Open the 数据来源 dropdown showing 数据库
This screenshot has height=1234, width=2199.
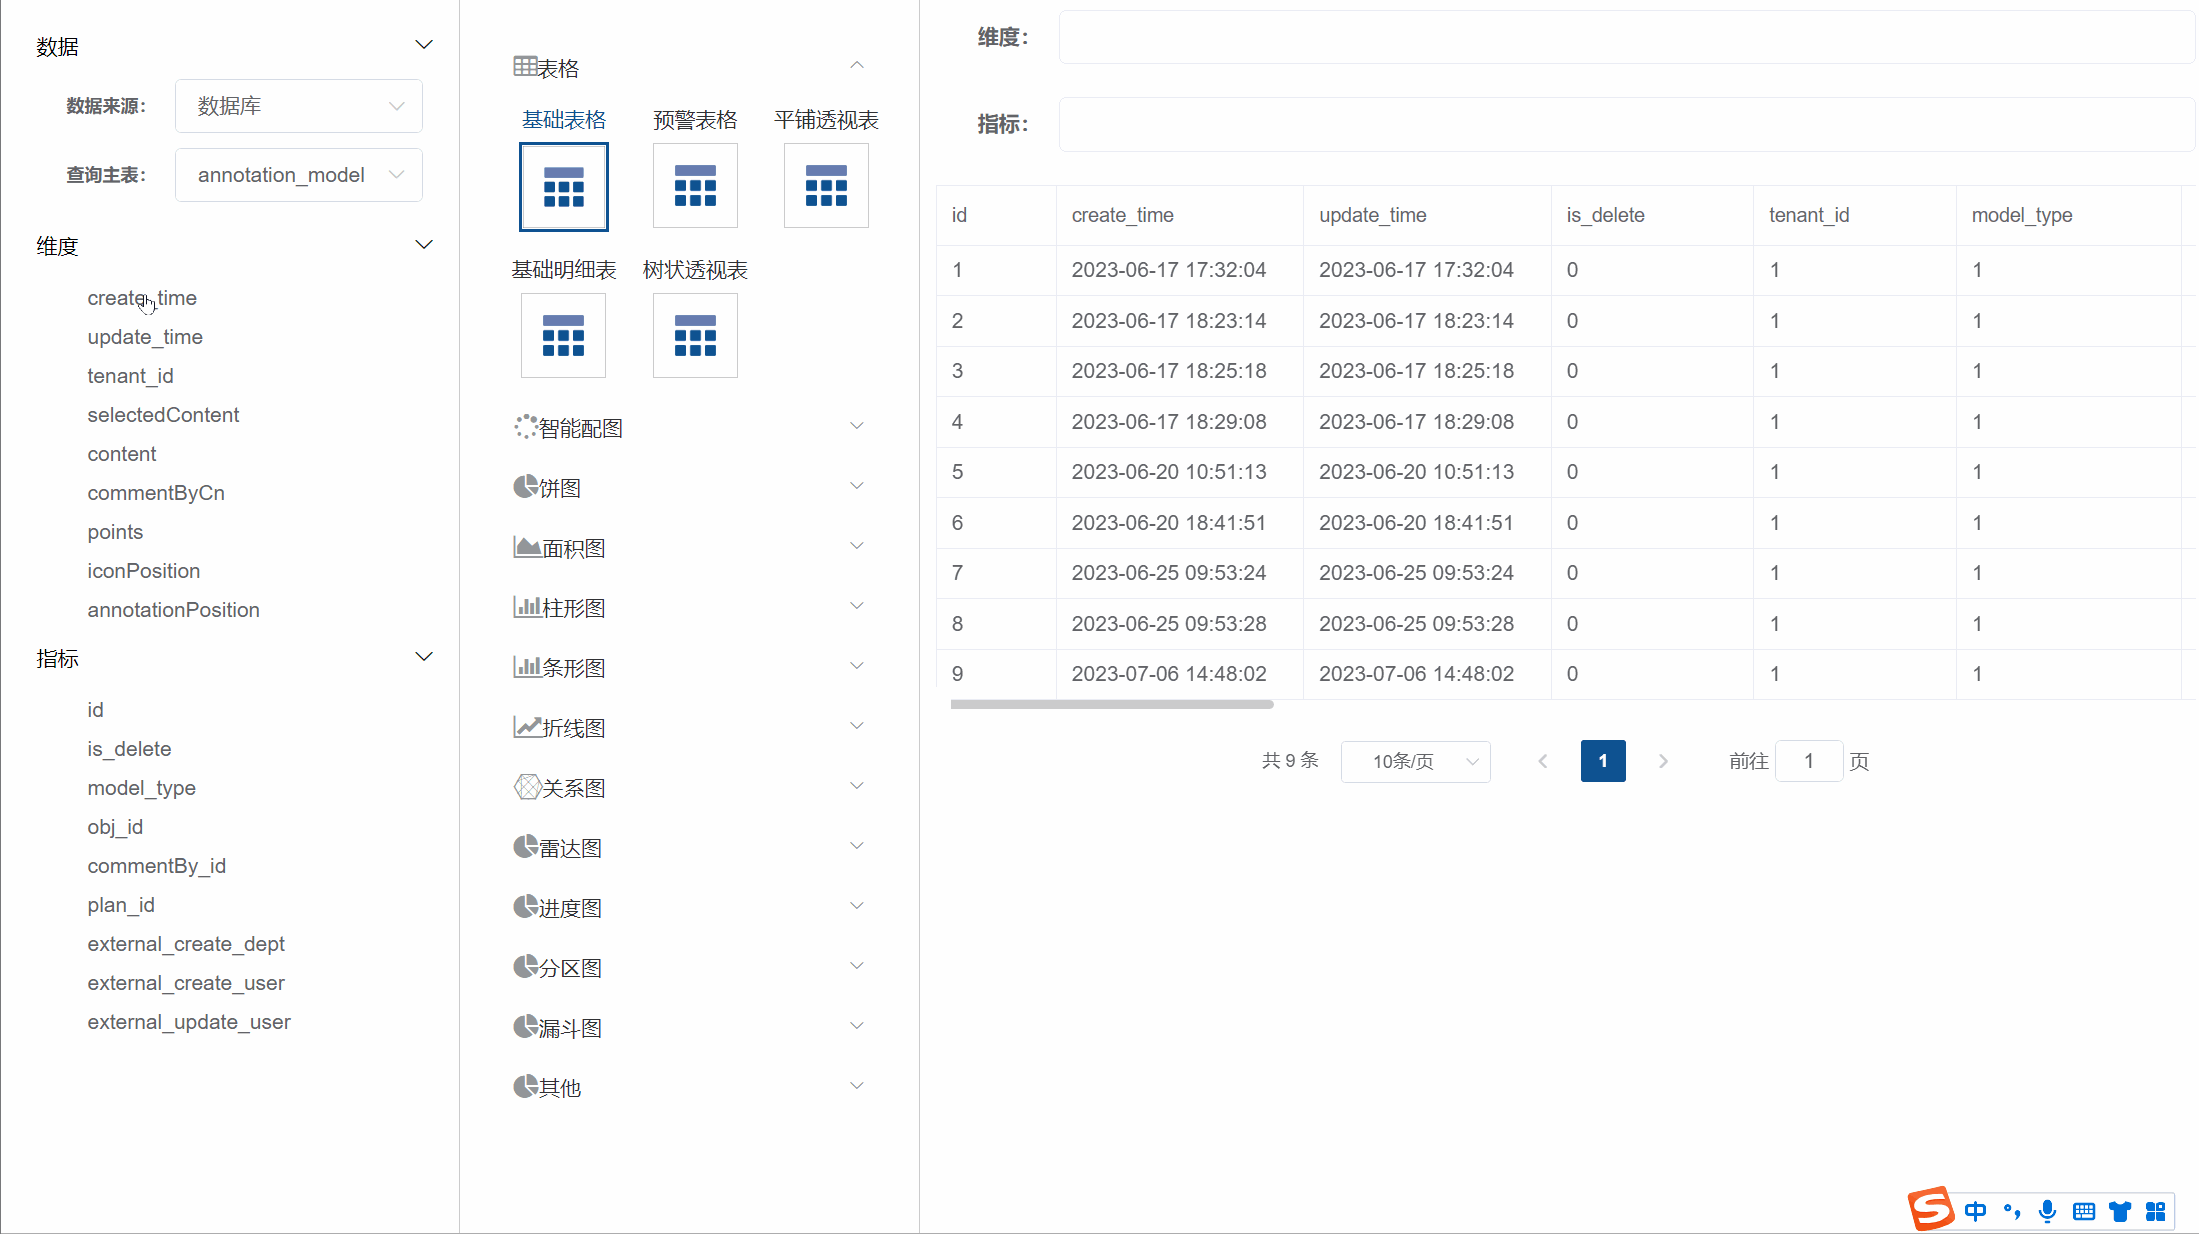pos(298,106)
